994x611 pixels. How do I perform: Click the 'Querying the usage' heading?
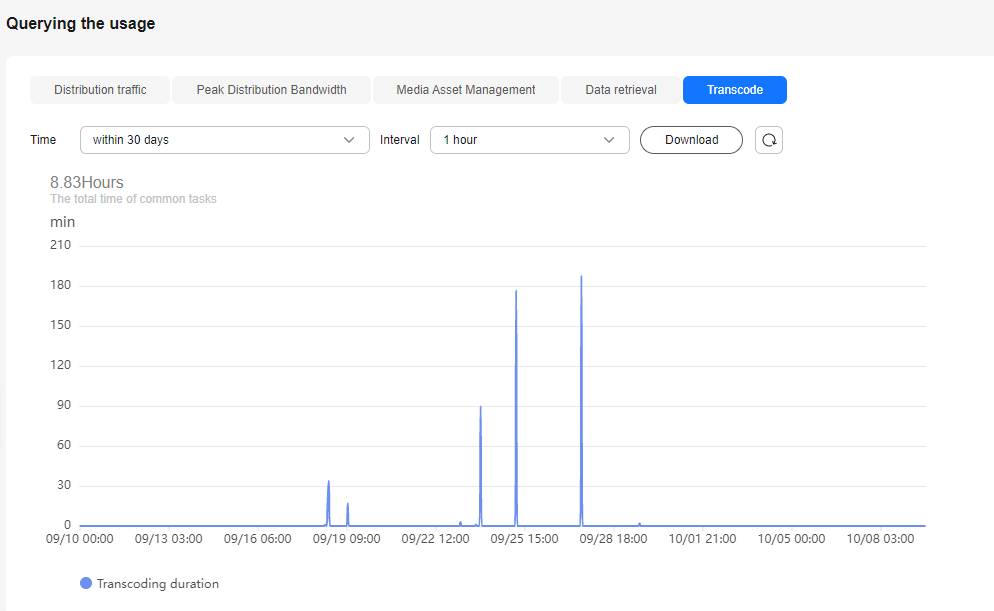coord(81,24)
